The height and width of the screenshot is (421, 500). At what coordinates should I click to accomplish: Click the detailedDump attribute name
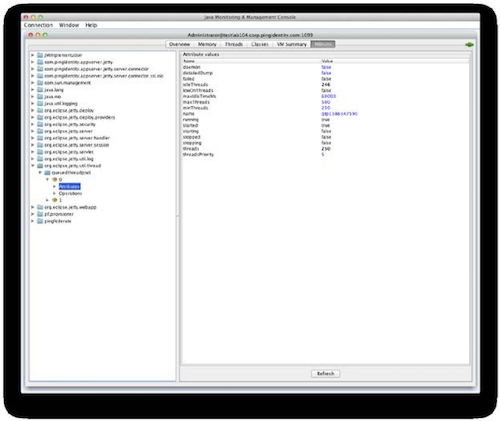(198, 73)
